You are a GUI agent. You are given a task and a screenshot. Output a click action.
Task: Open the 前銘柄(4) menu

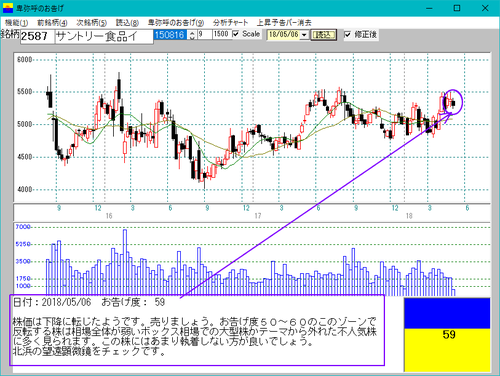click(52, 23)
